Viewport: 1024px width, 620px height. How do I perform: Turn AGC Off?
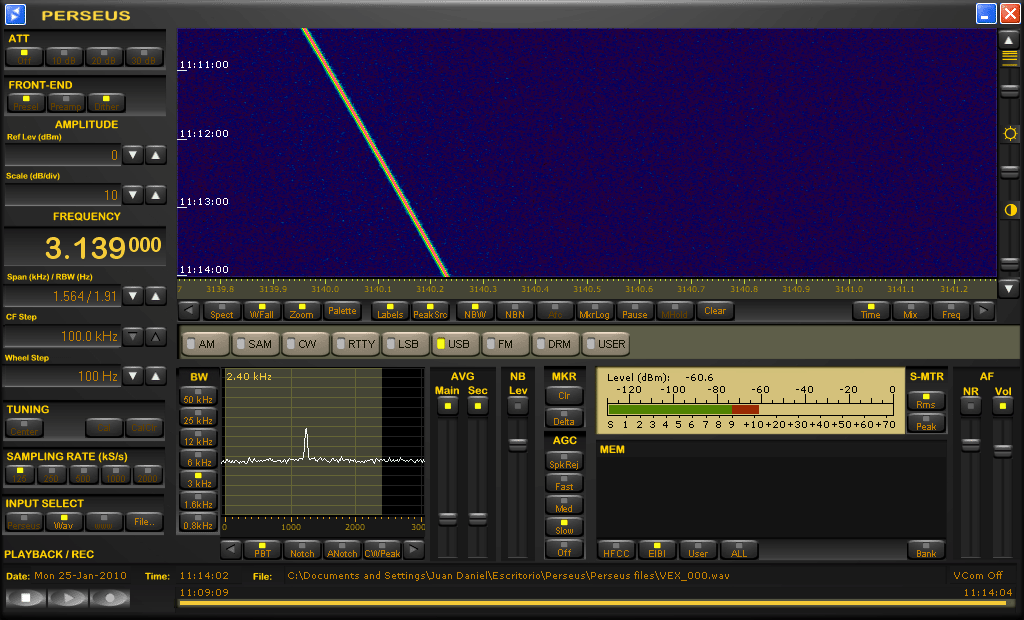[x=564, y=549]
